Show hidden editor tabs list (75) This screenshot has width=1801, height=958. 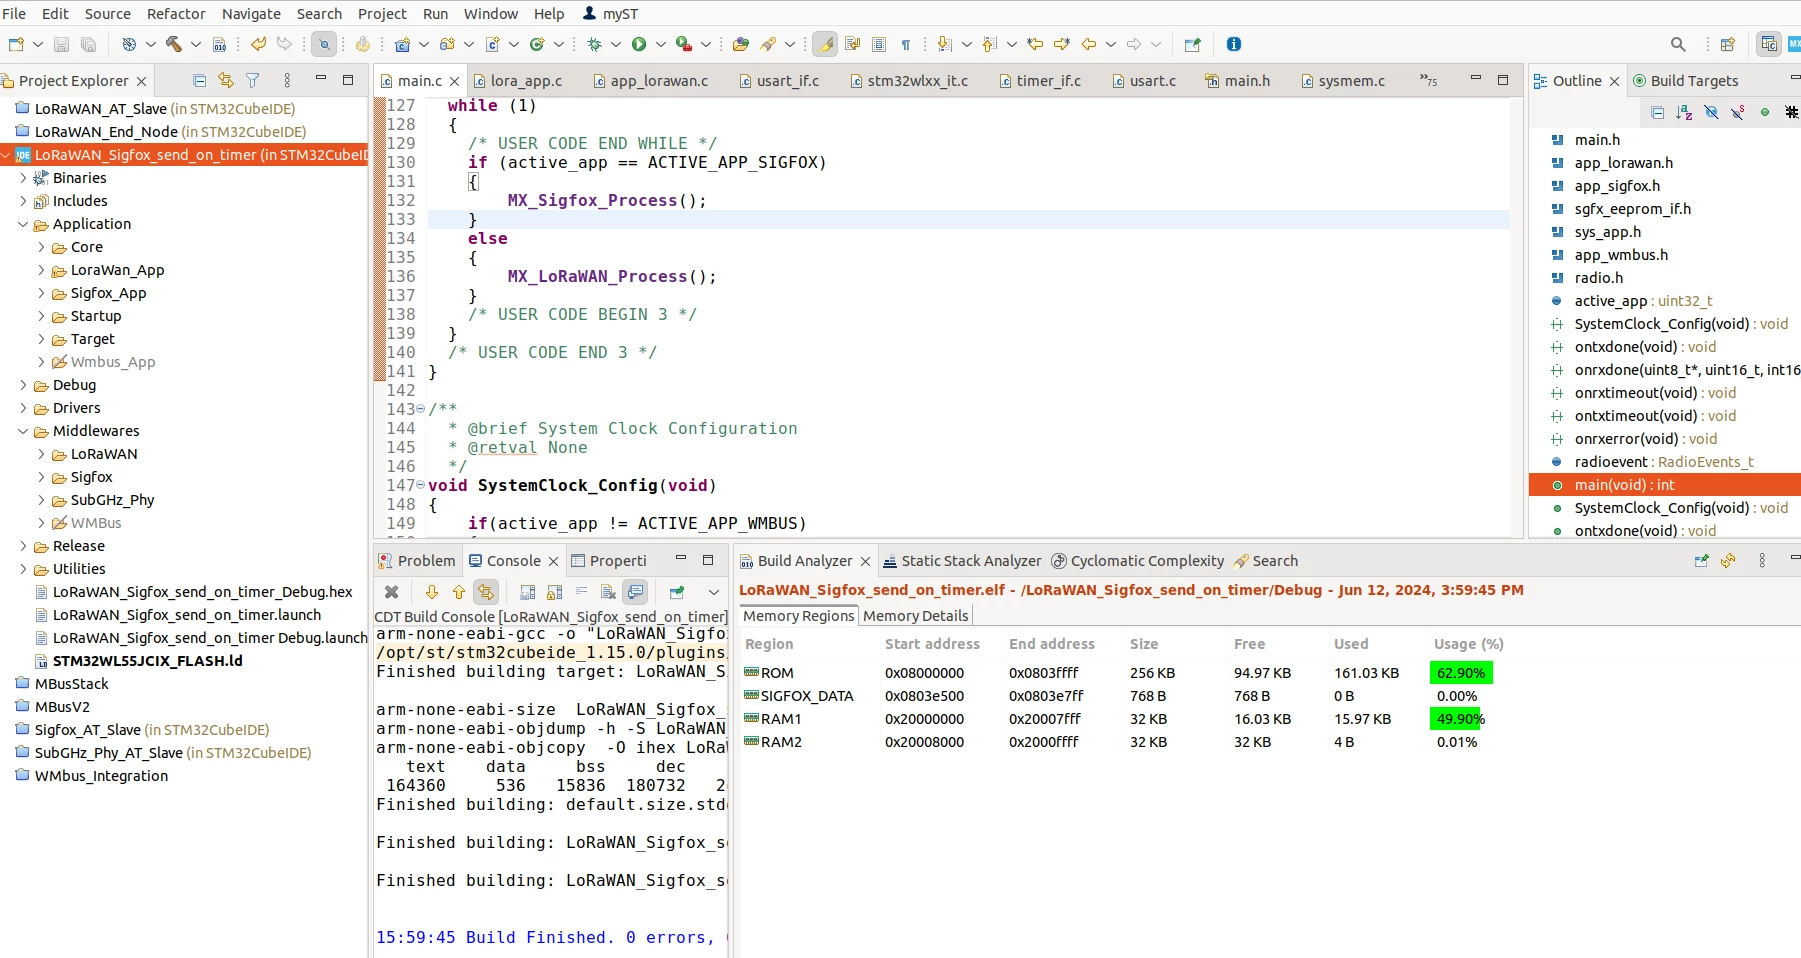tap(1428, 80)
